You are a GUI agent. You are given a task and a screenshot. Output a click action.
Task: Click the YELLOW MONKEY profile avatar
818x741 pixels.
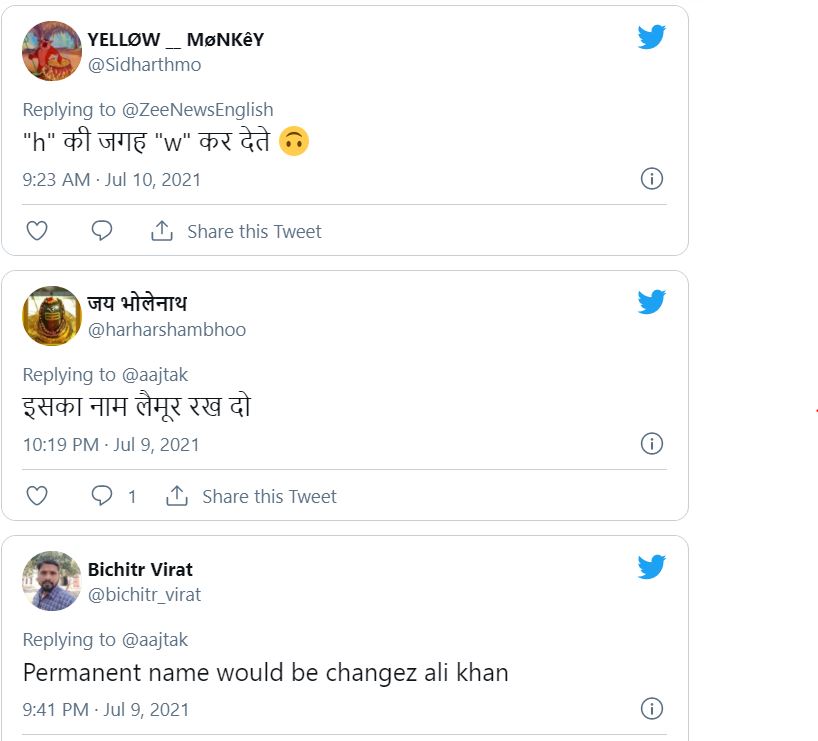click(x=52, y=51)
